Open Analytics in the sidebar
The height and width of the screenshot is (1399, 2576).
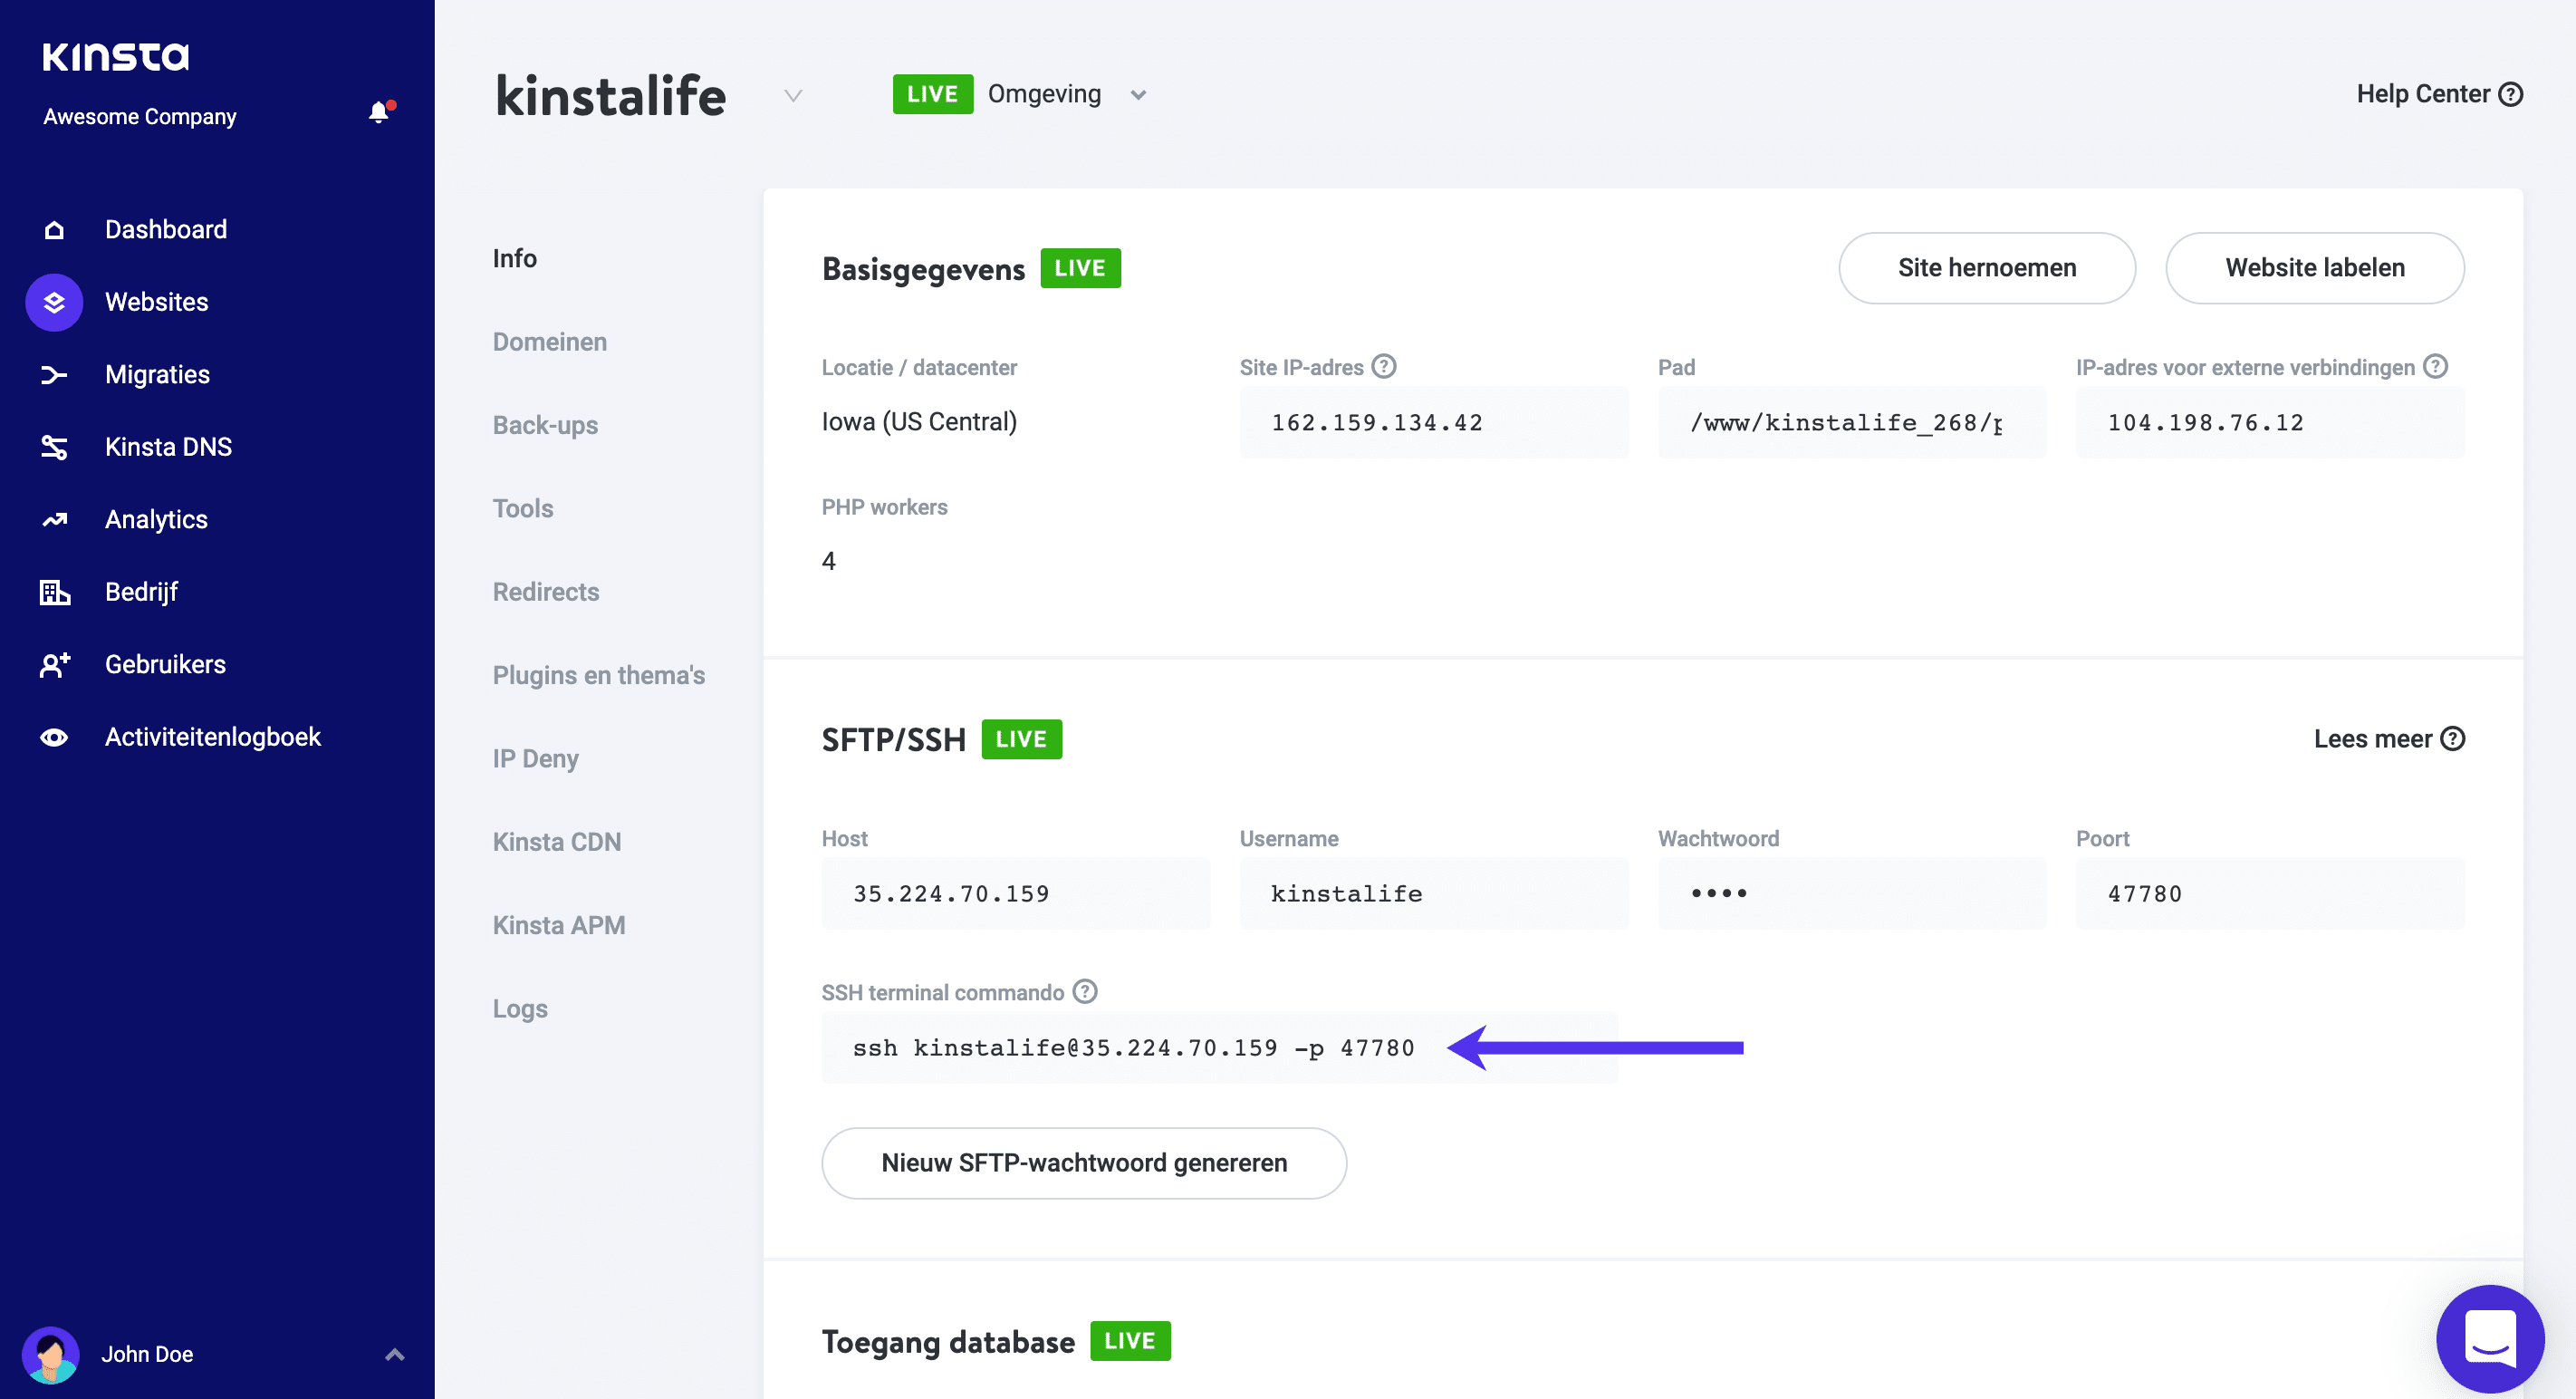click(x=157, y=520)
